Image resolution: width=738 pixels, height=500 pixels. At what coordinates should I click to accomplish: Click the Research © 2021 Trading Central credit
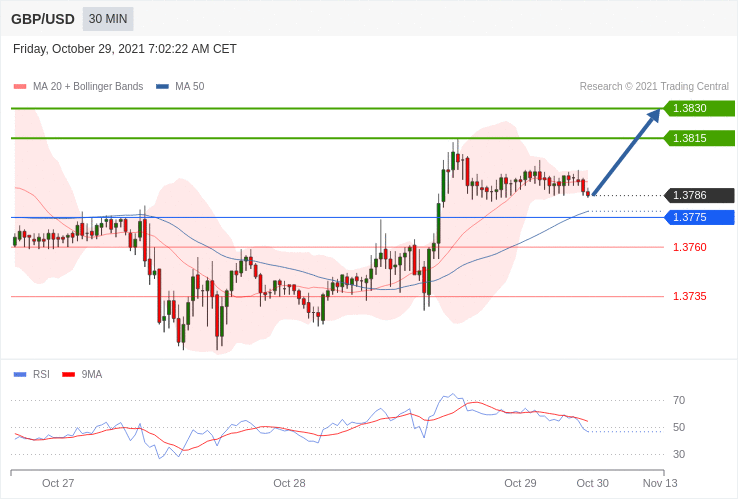click(x=654, y=87)
